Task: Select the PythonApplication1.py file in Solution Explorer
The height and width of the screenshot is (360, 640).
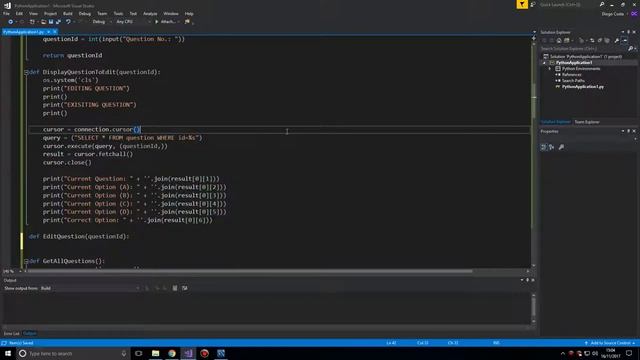Action: click(x=582, y=87)
